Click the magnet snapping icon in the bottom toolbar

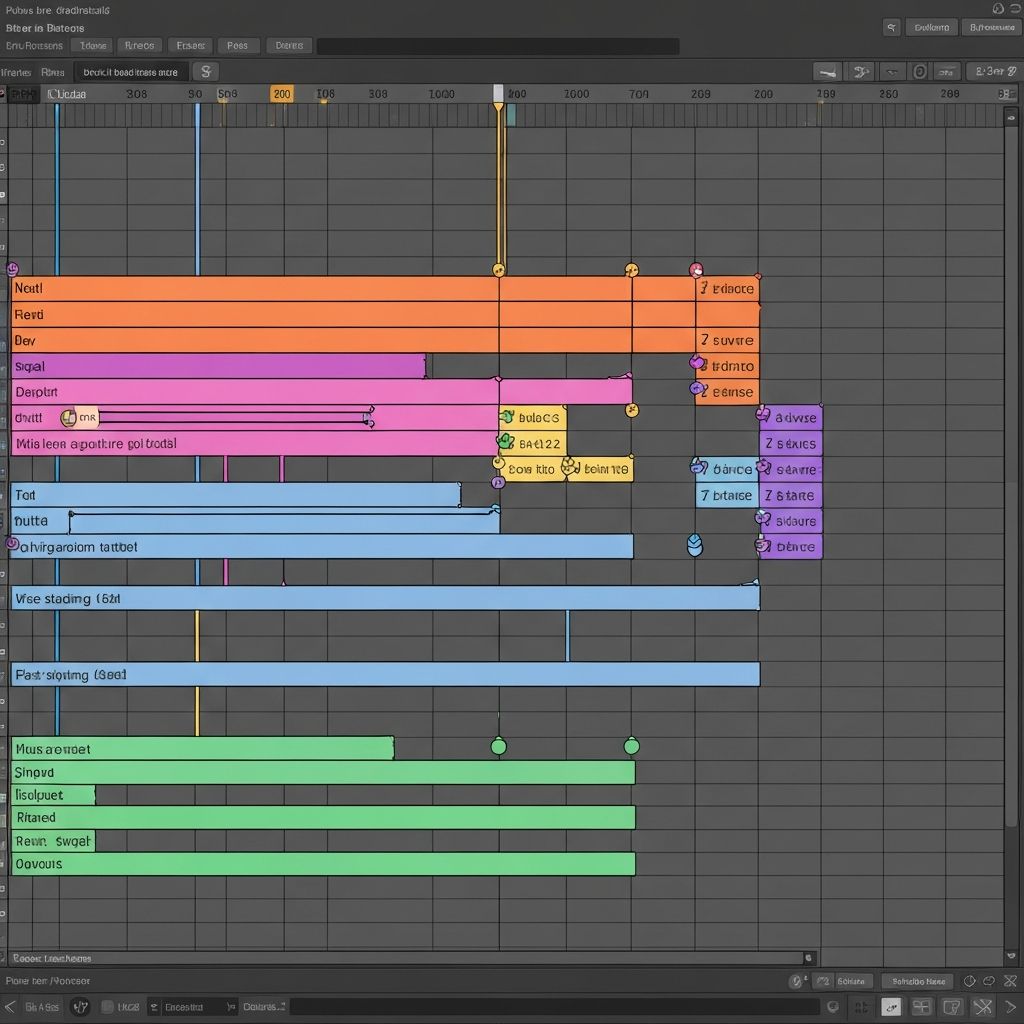[x=890, y=1006]
